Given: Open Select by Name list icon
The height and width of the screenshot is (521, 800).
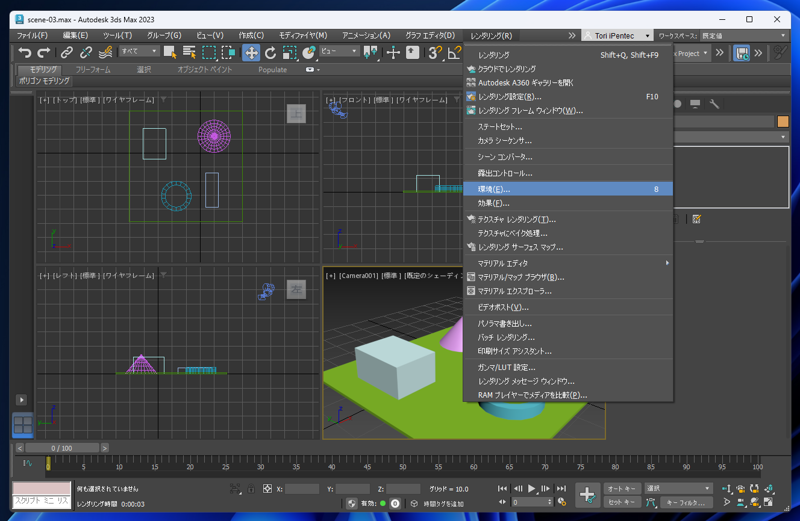Looking at the screenshot, I should tap(189, 53).
